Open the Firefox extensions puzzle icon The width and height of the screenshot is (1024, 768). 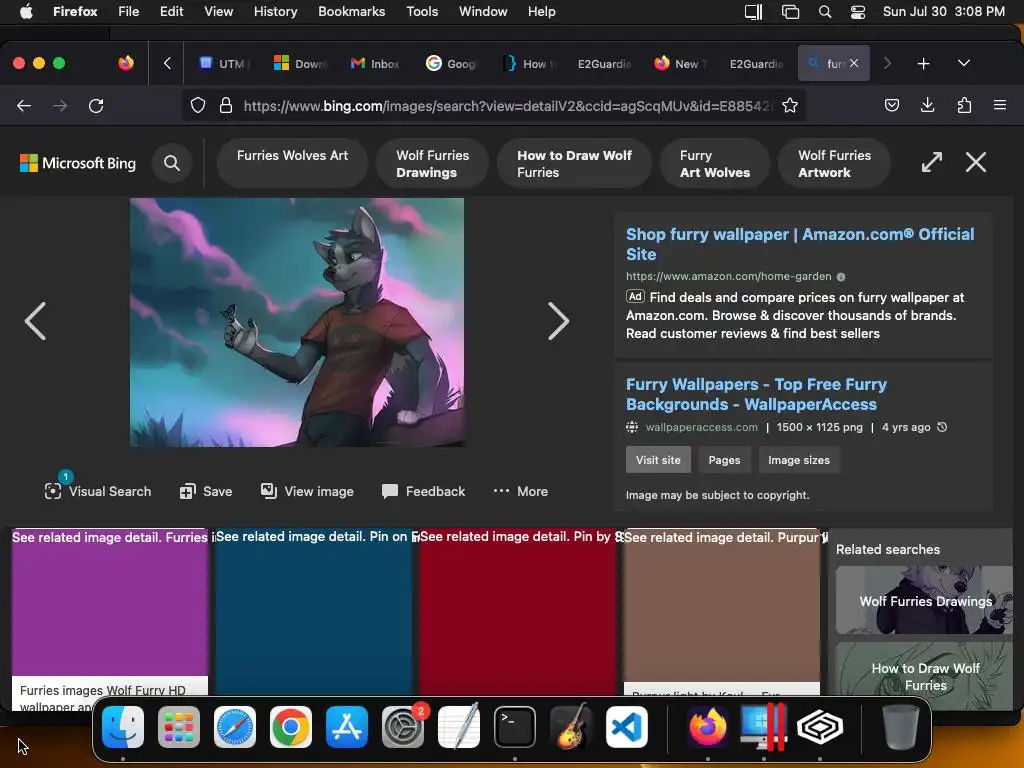click(964, 105)
